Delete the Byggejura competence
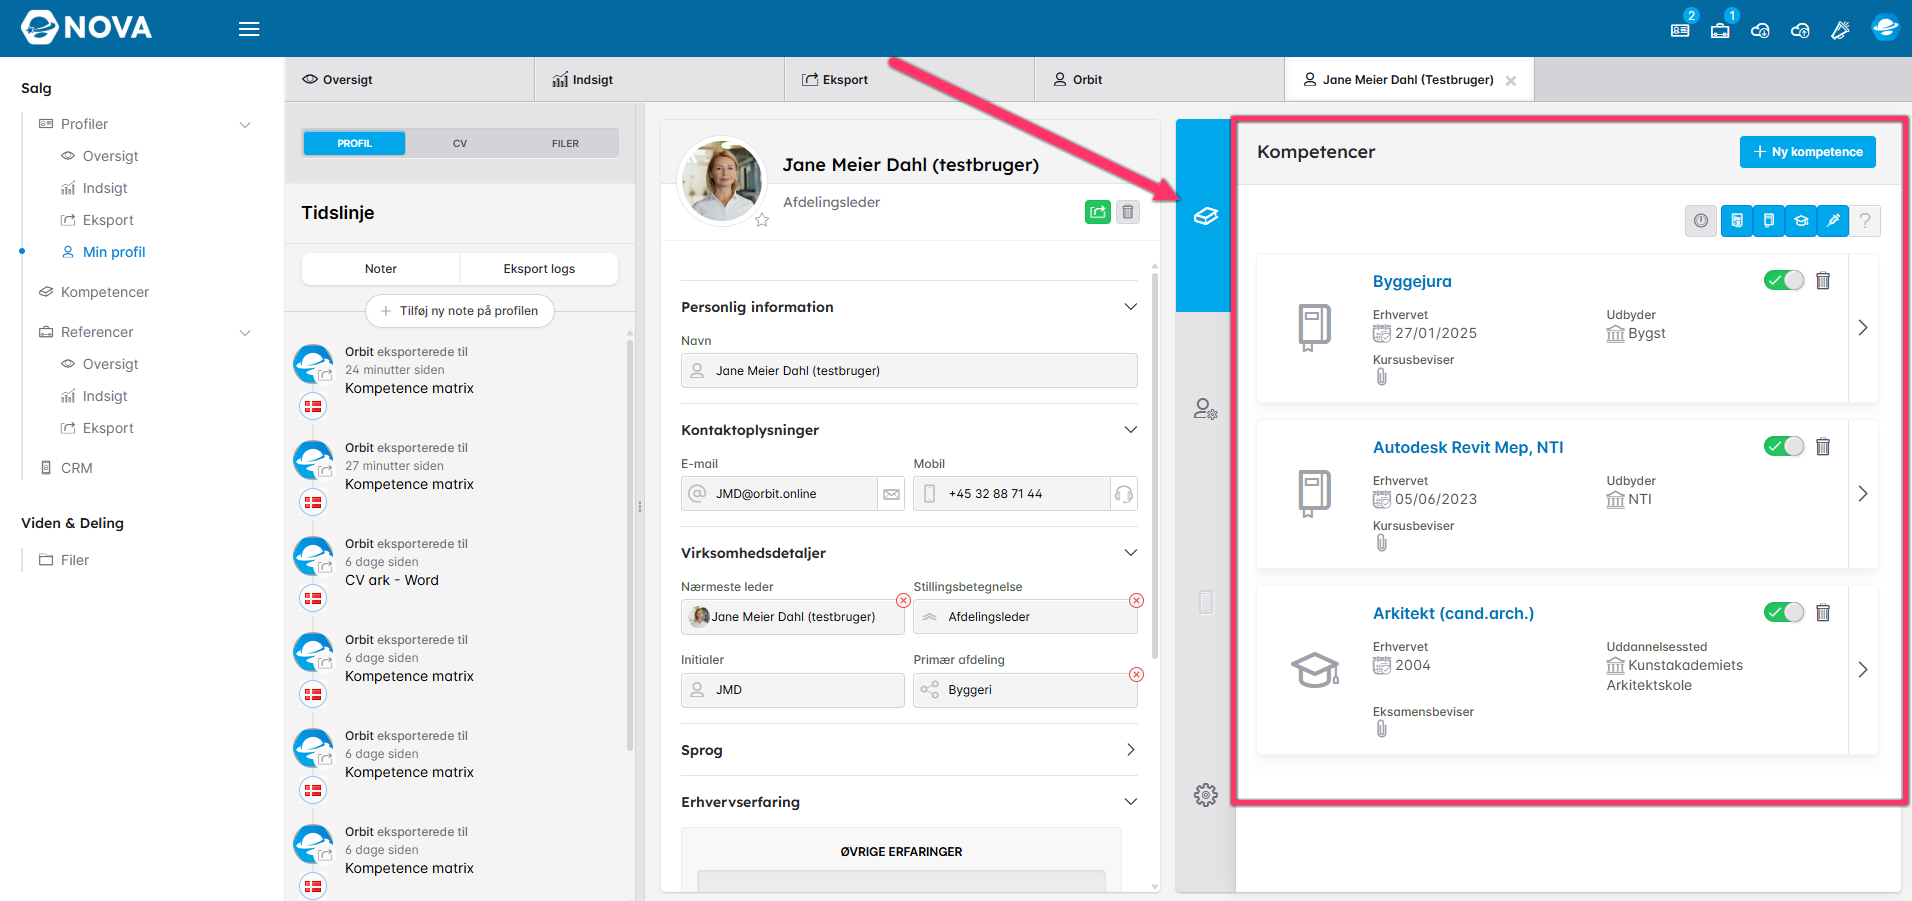Screen dimensions: 1912x901 pyautogui.click(x=1823, y=281)
